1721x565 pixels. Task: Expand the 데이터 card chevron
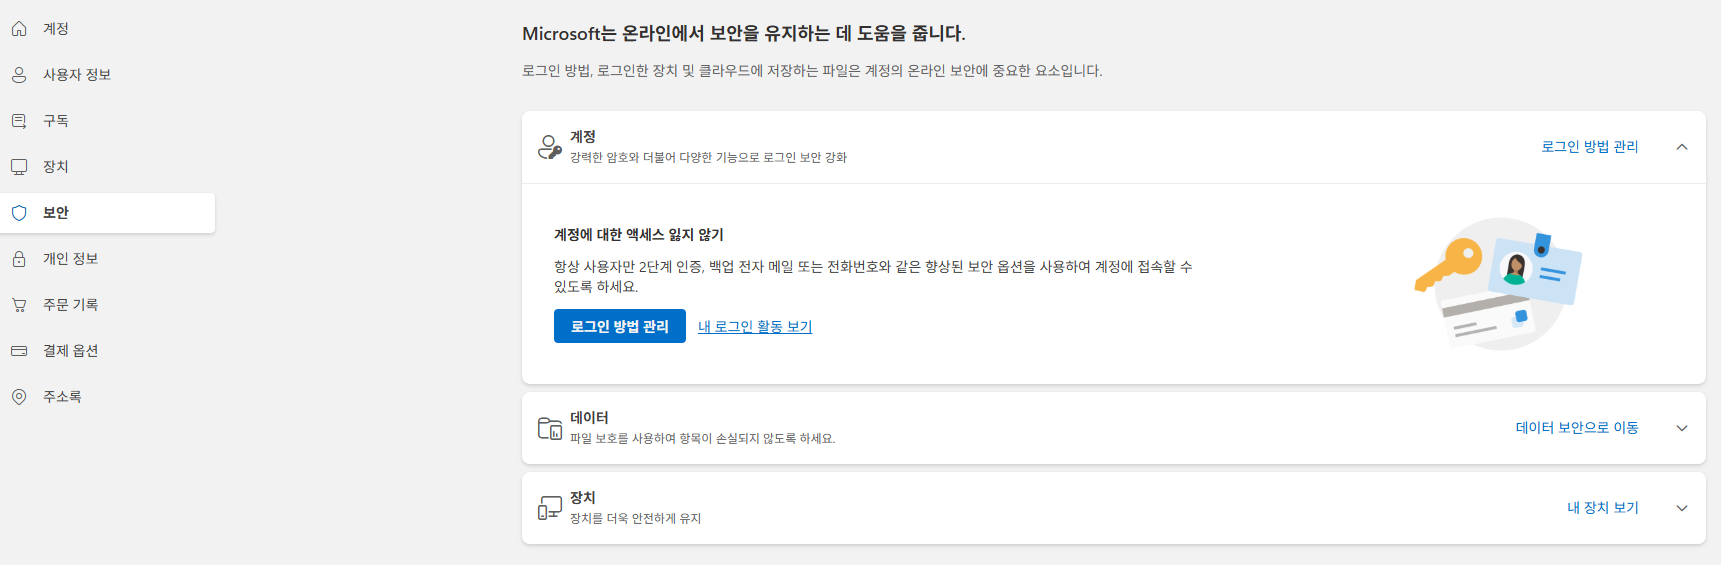1682,428
